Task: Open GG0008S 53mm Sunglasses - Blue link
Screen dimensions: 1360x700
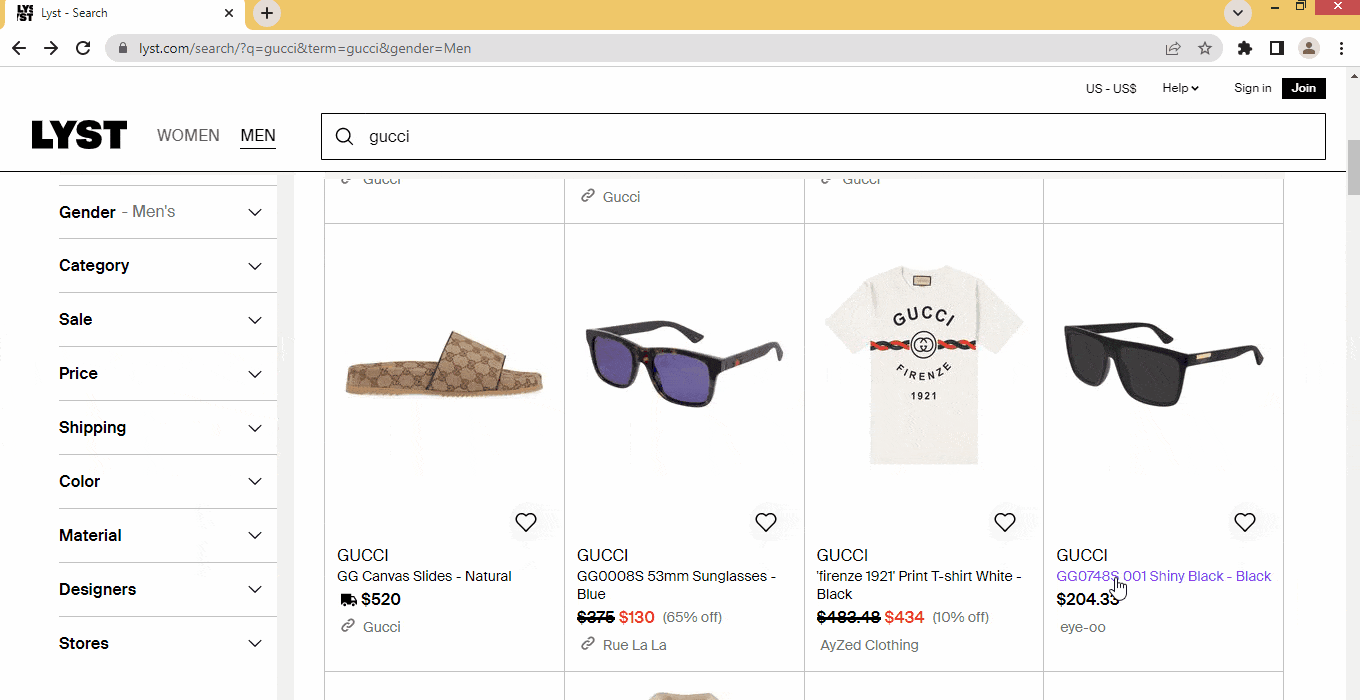Action: point(677,585)
